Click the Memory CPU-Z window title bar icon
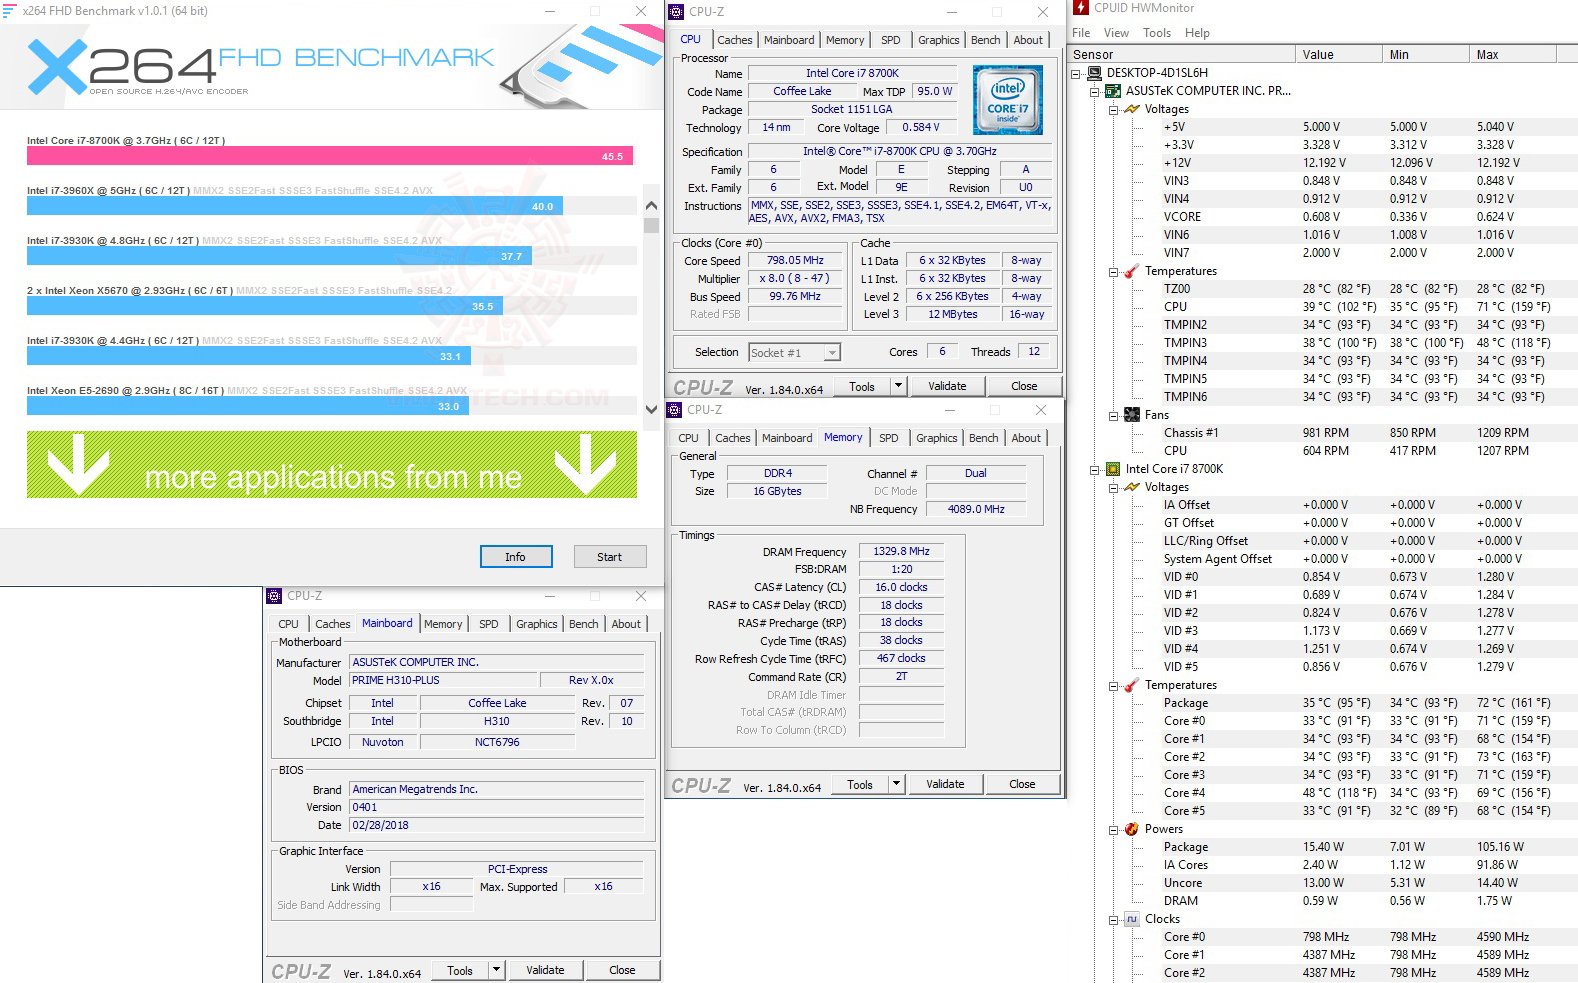This screenshot has width=1578, height=983. [674, 410]
